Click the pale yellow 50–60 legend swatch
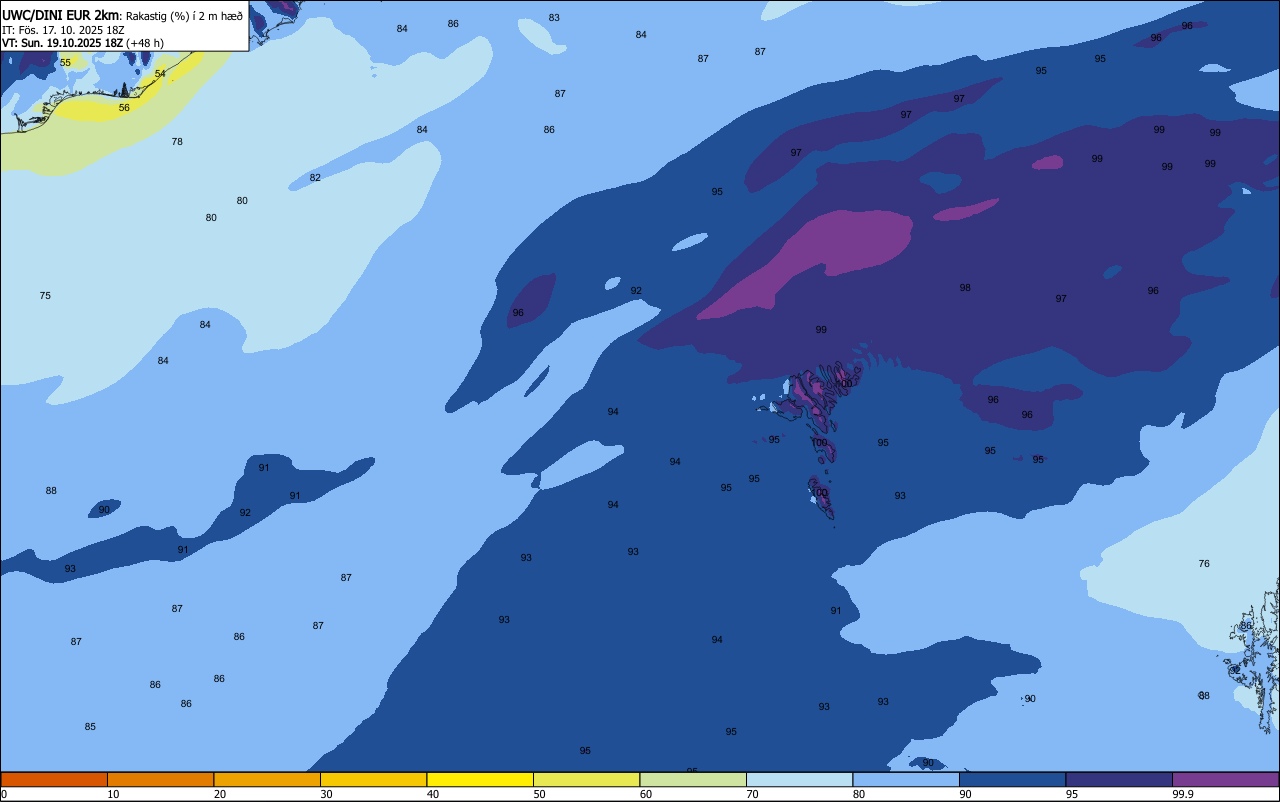This screenshot has width=1280, height=802. 586,779
